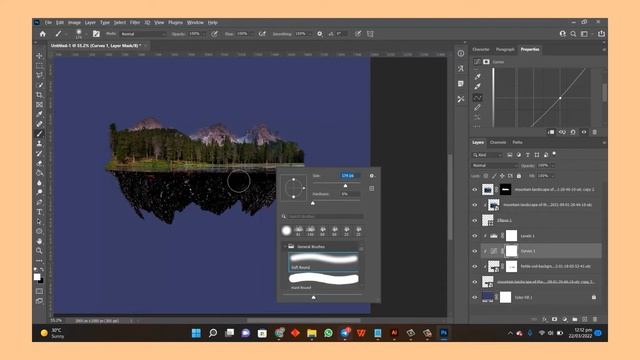The height and width of the screenshot is (360, 640).
Task: Click the brush Hardness slider handle
Action: [x=313, y=203]
